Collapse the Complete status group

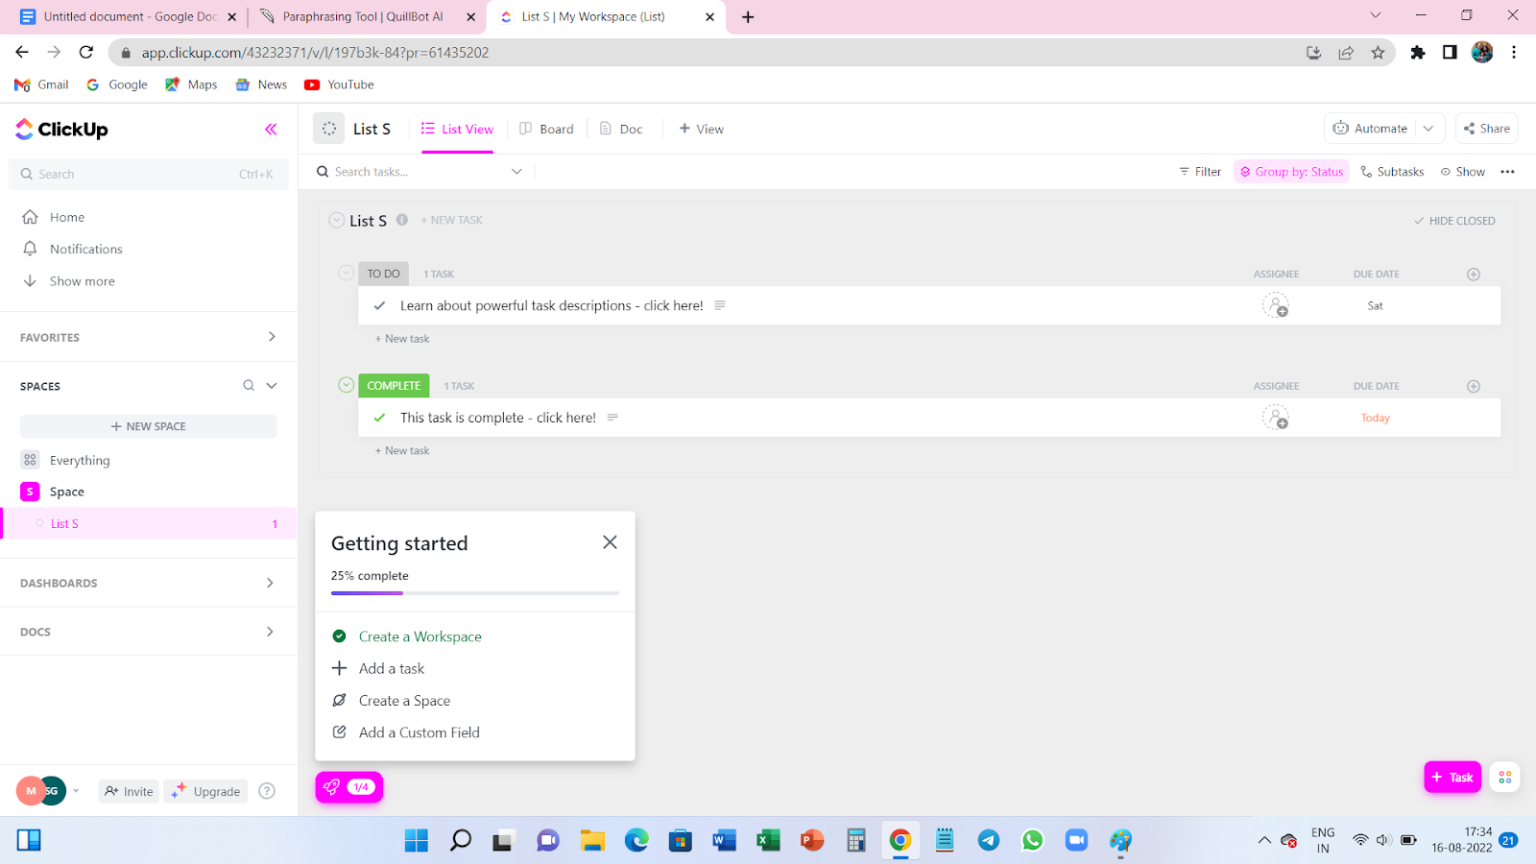(x=346, y=385)
